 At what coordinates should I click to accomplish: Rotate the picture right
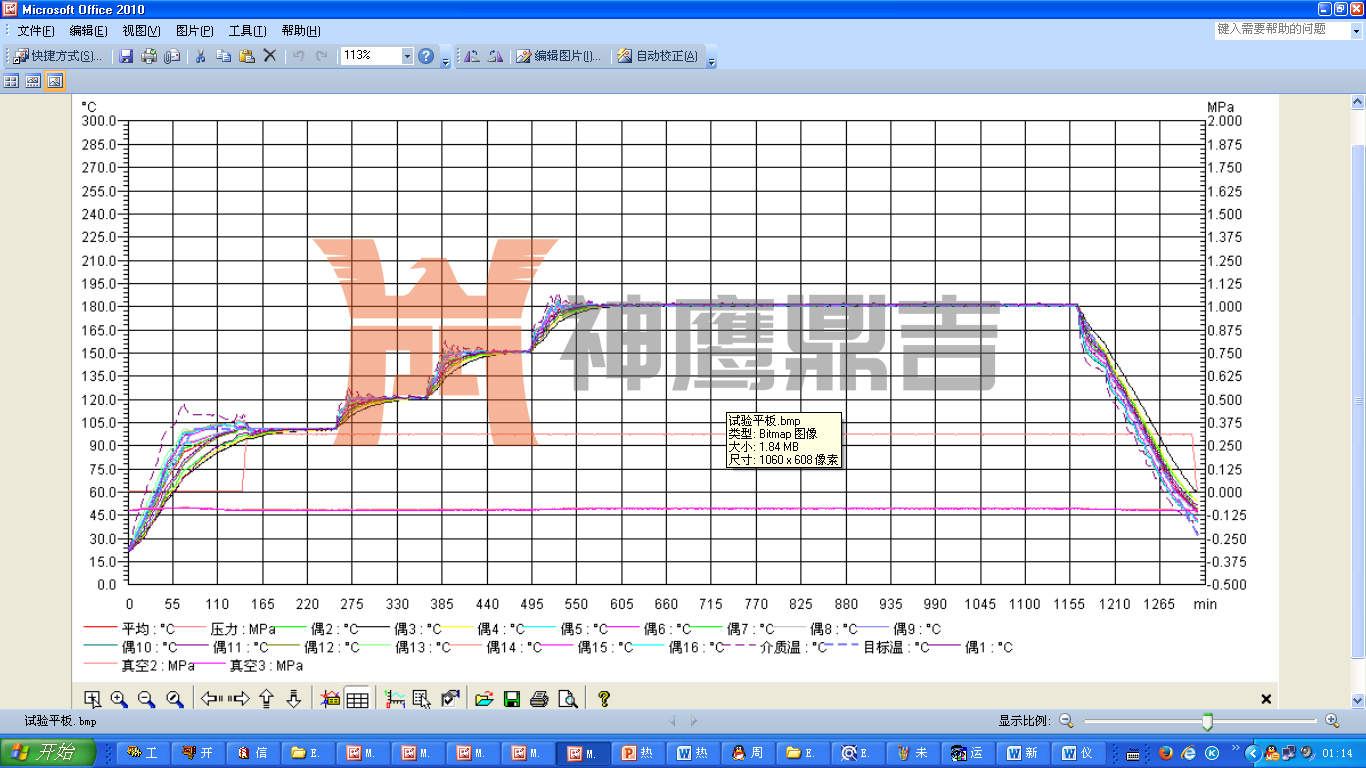pos(495,56)
